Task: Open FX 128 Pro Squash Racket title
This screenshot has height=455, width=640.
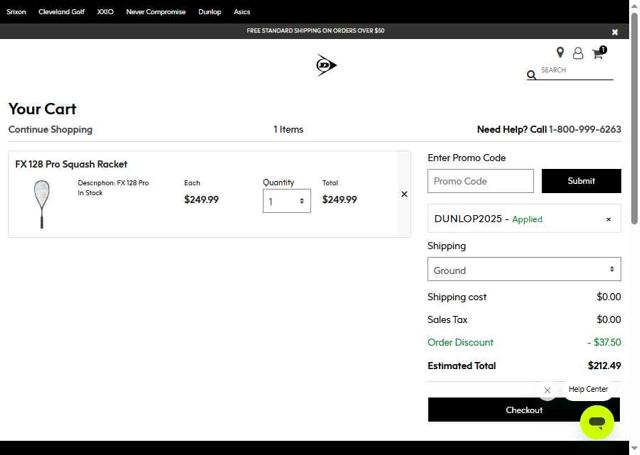Action: [71, 164]
